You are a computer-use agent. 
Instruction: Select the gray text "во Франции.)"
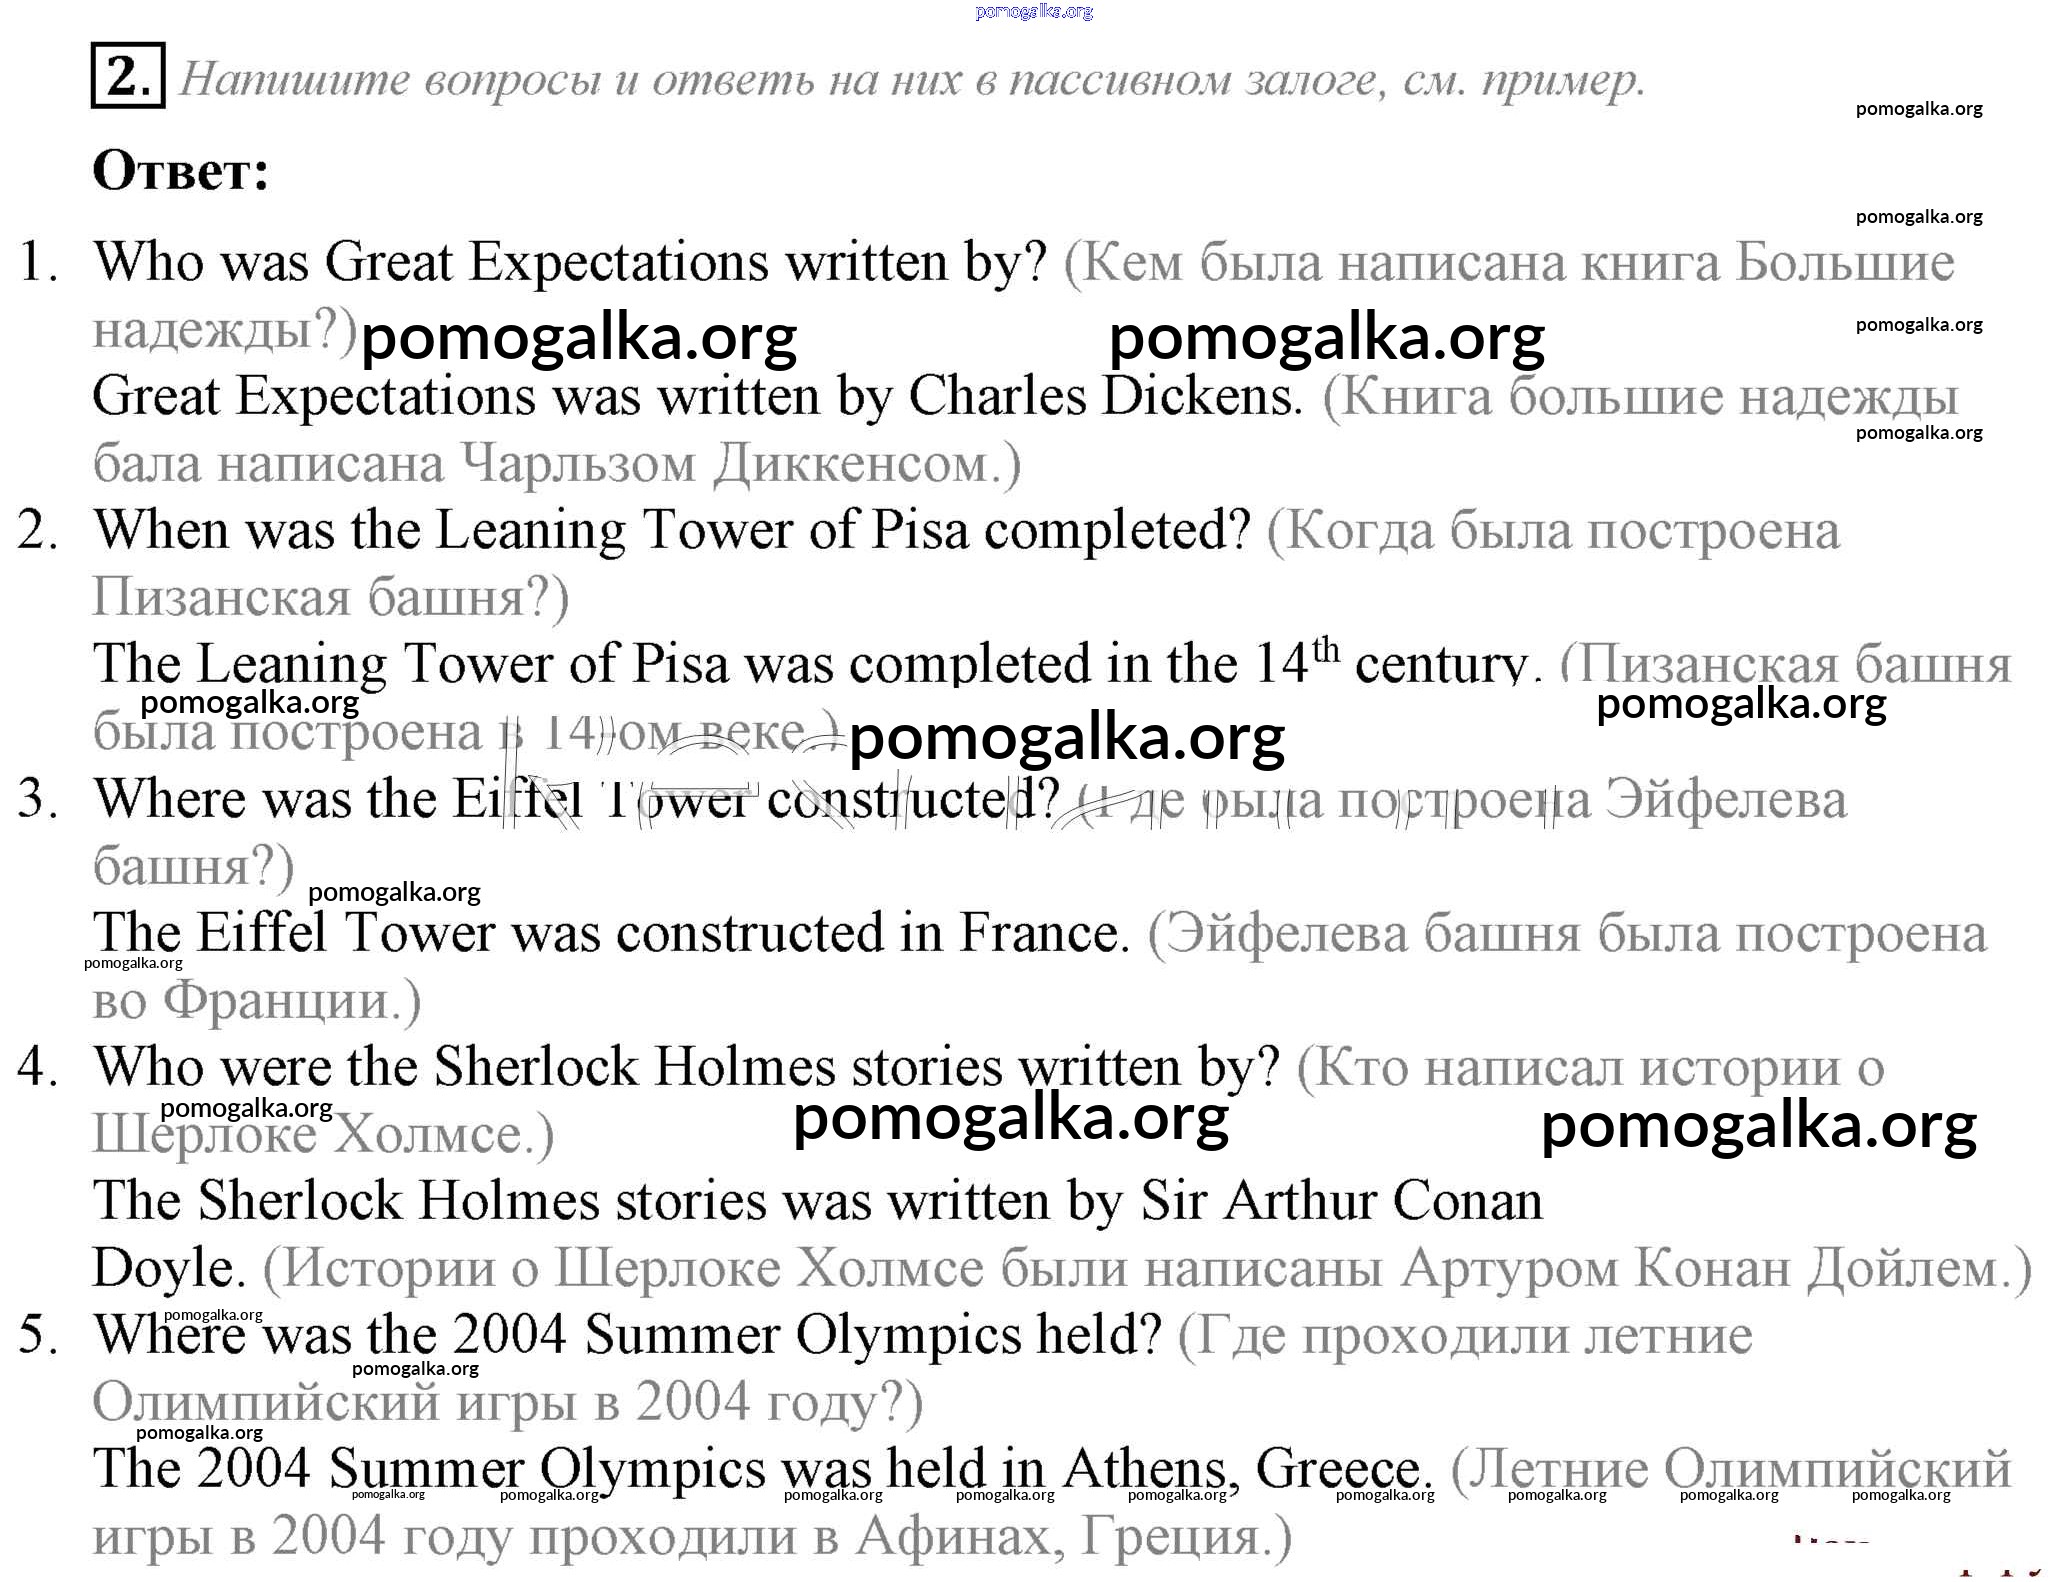pyautogui.click(x=257, y=1000)
